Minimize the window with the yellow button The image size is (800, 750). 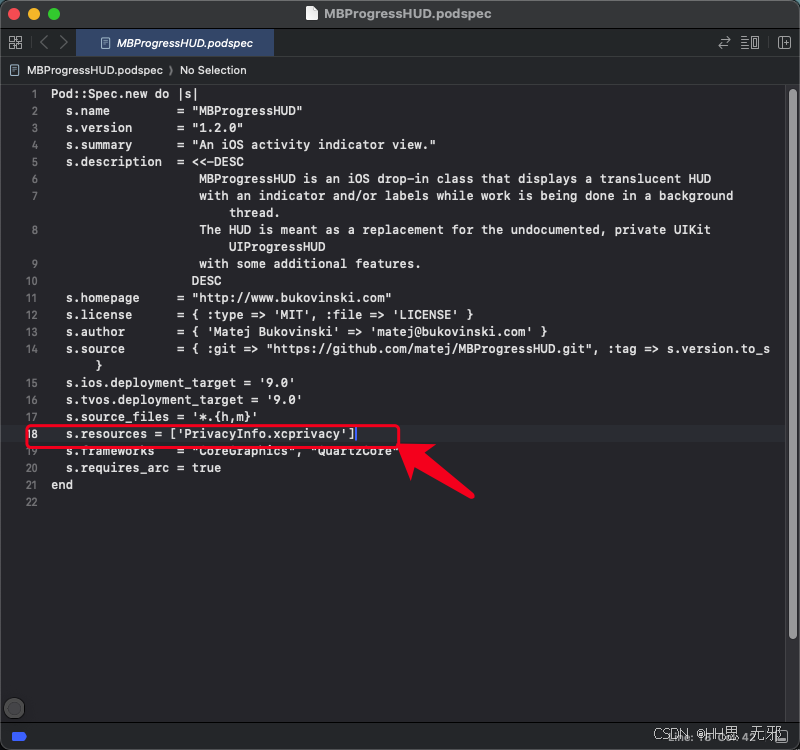[34, 14]
